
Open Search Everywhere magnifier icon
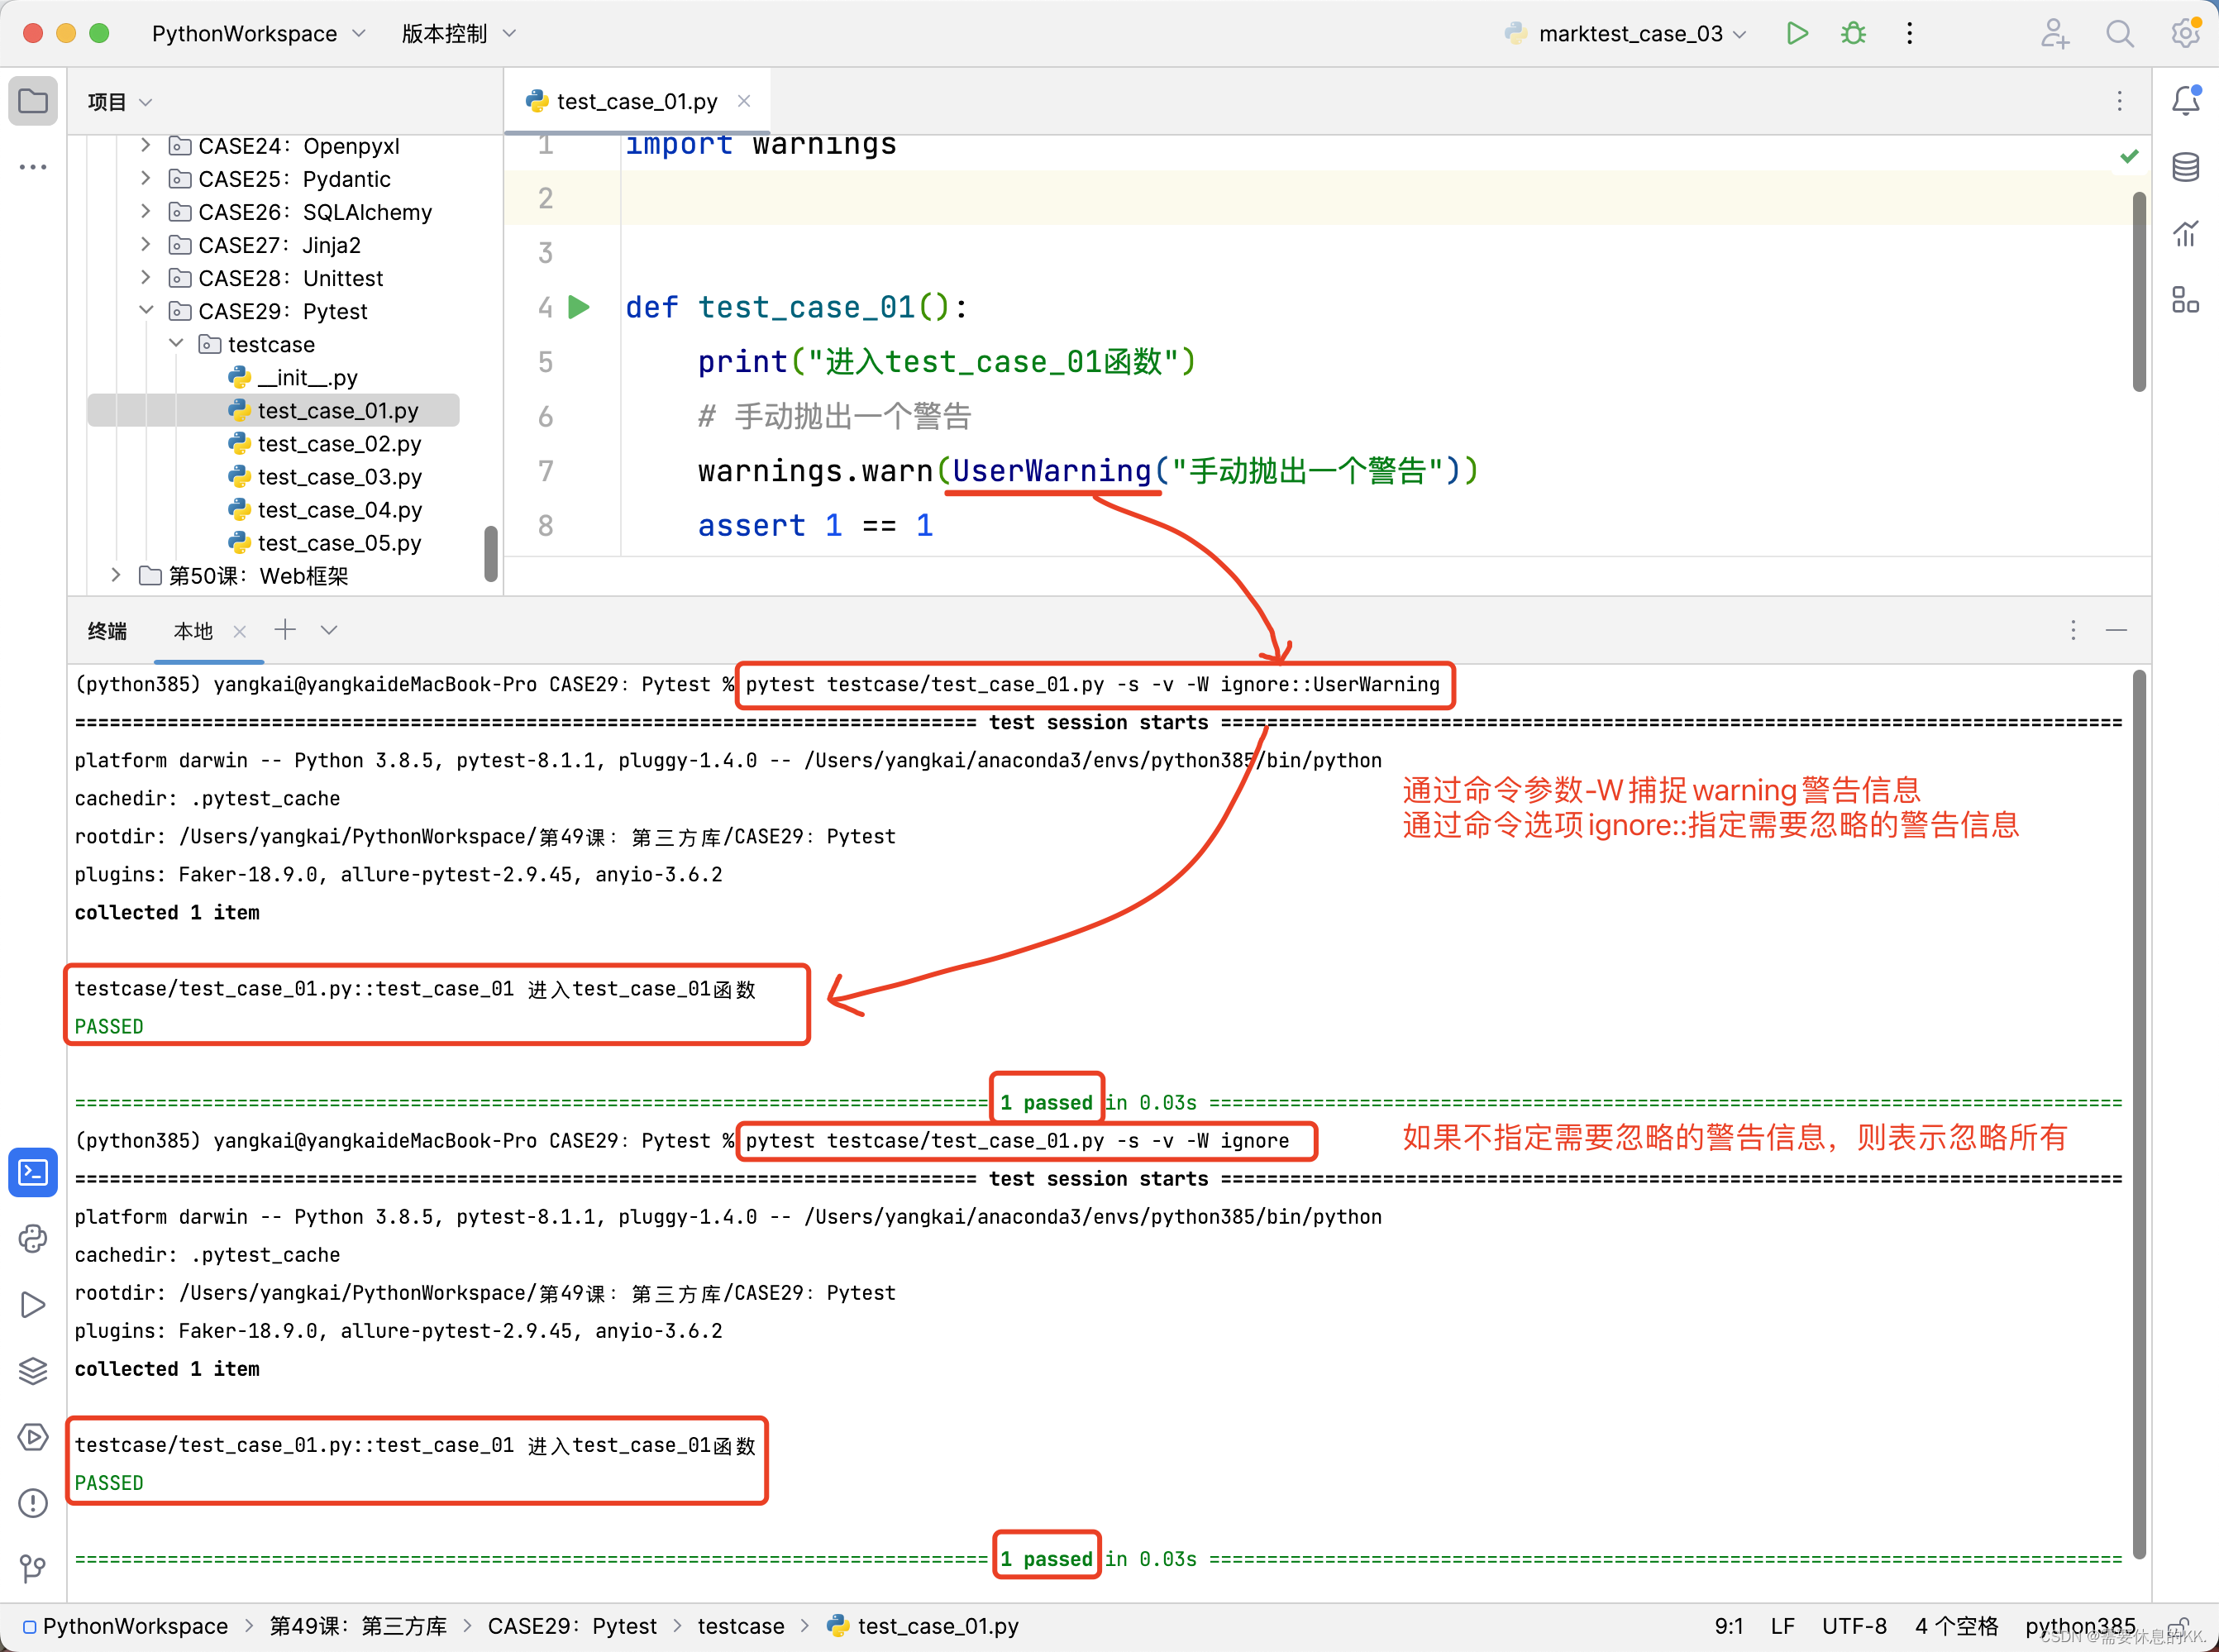(x=2120, y=33)
